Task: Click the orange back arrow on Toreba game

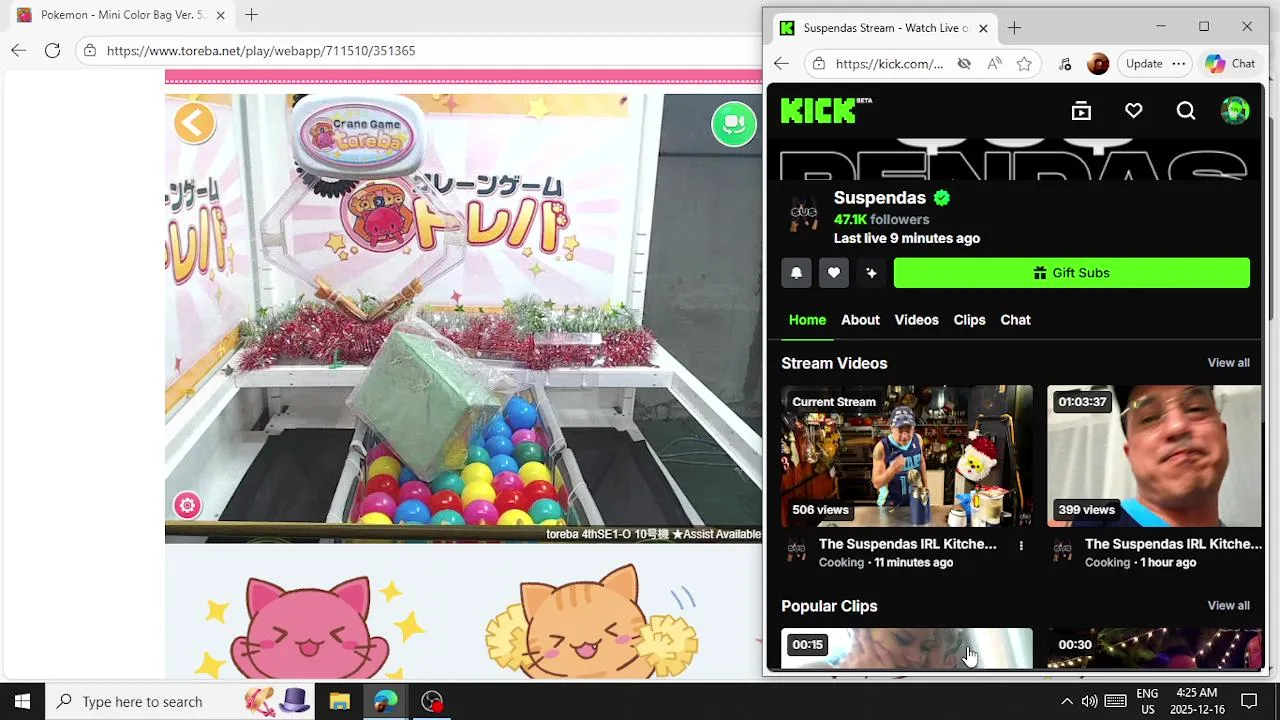Action: [194, 124]
